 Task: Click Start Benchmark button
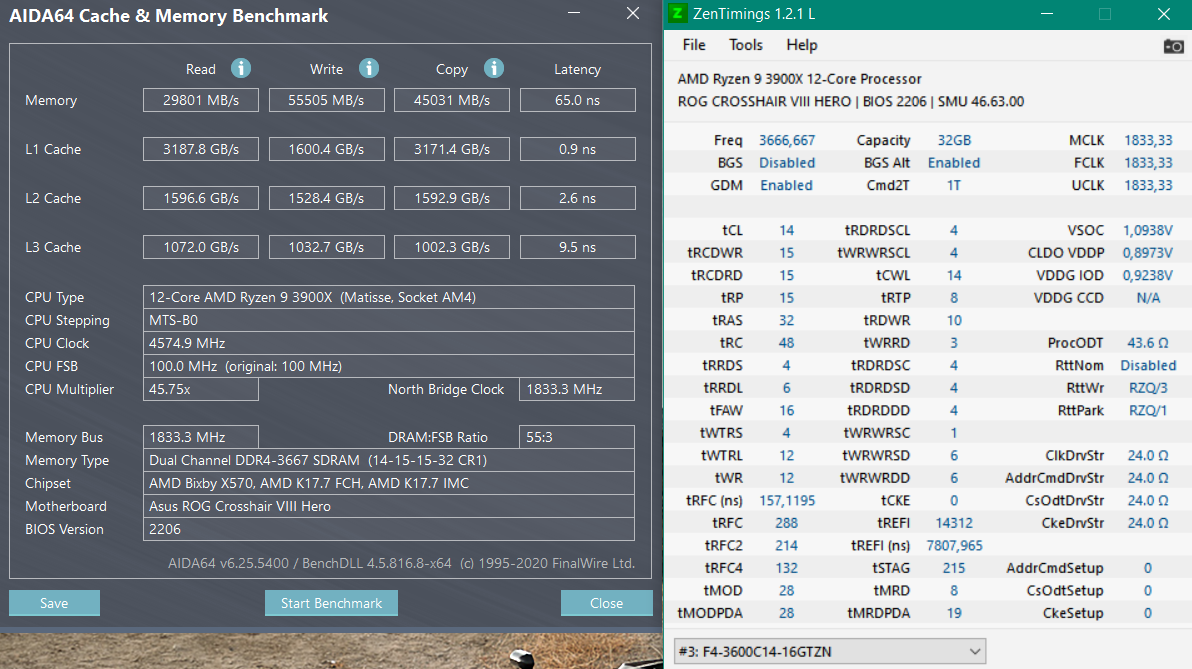pyautogui.click(x=331, y=603)
